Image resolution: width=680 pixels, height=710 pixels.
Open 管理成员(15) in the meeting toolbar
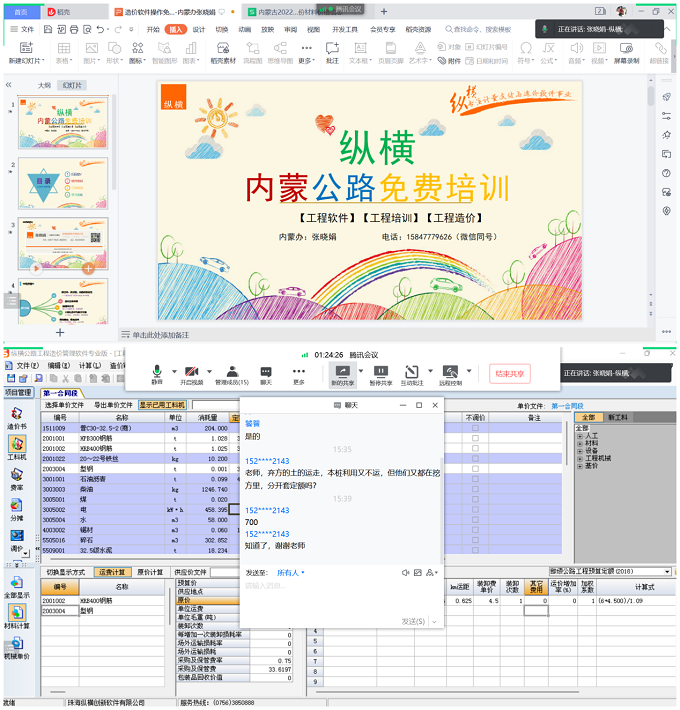coord(232,374)
